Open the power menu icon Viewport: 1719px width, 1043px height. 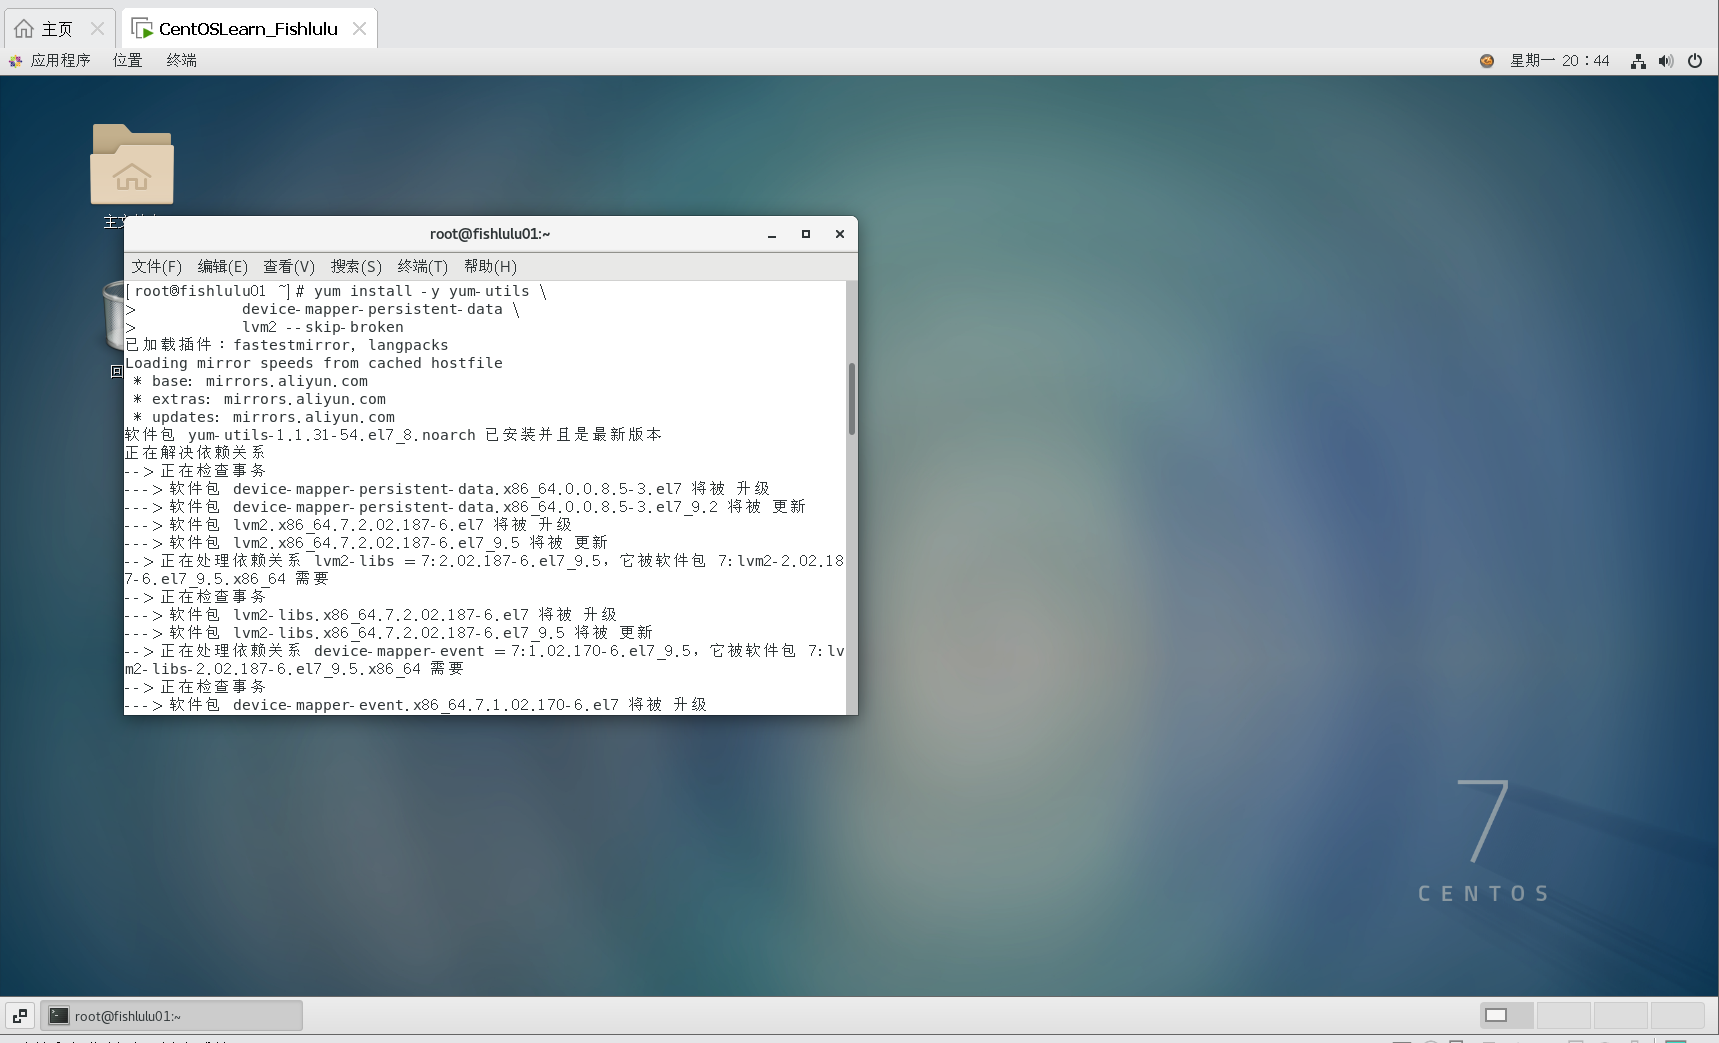[1695, 61]
